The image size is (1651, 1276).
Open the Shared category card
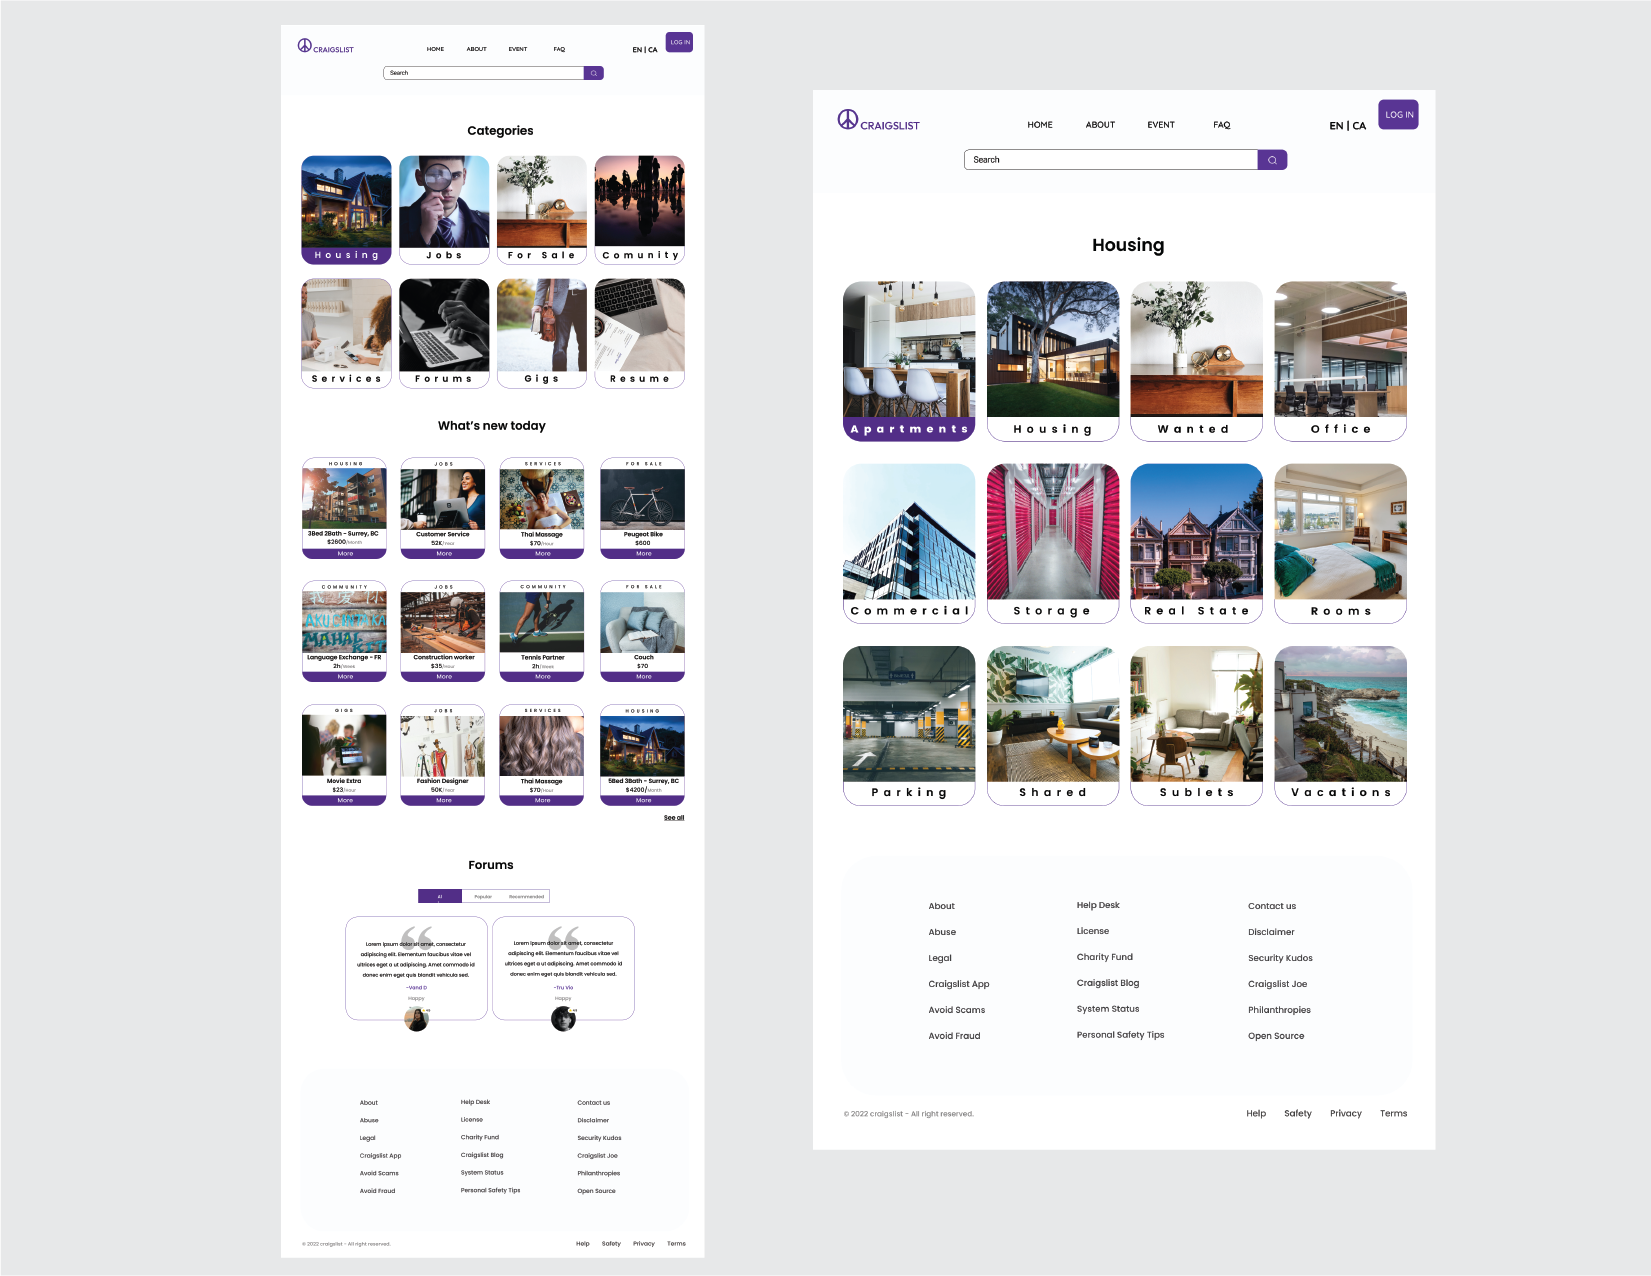[1053, 725]
